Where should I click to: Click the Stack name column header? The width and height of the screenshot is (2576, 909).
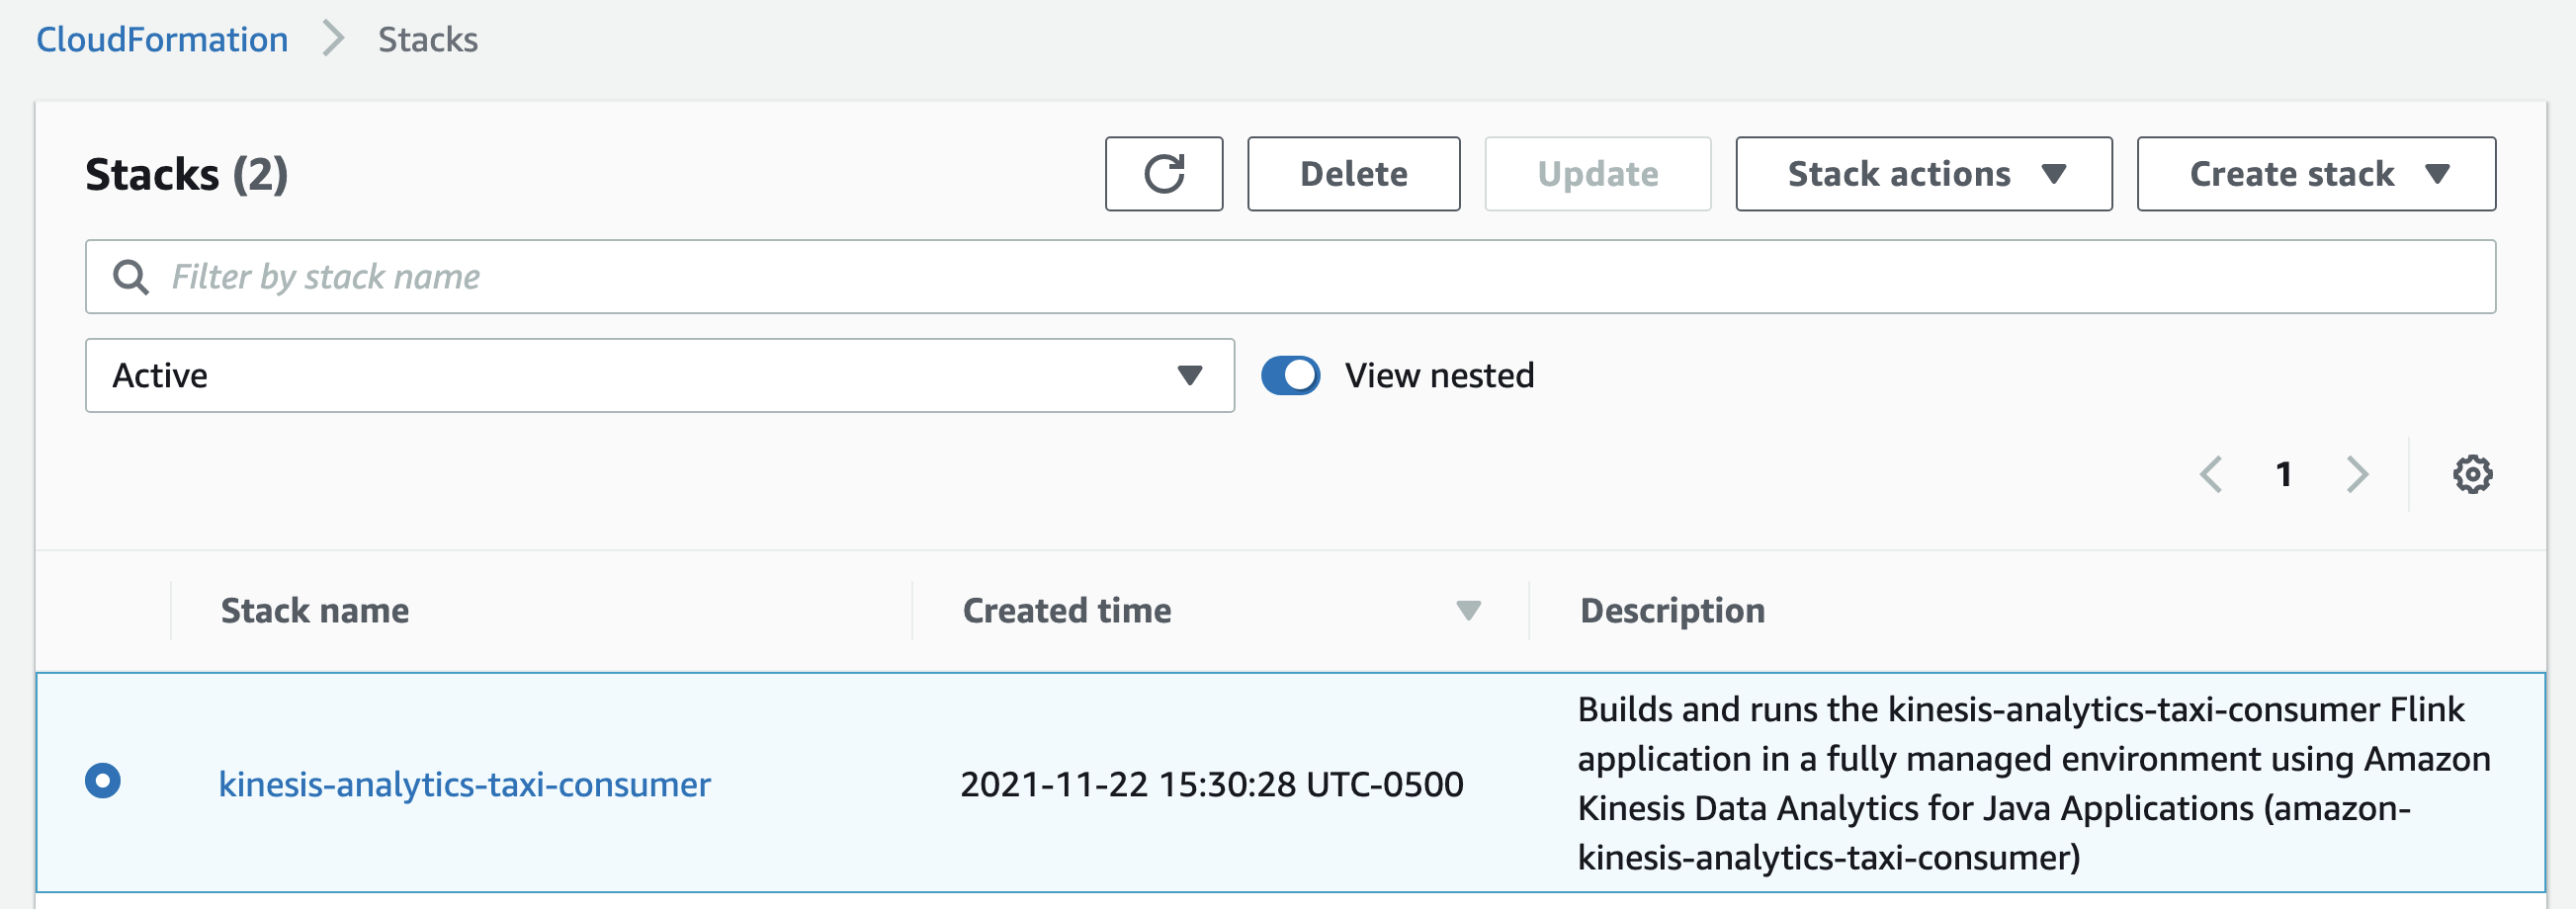(315, 611)
